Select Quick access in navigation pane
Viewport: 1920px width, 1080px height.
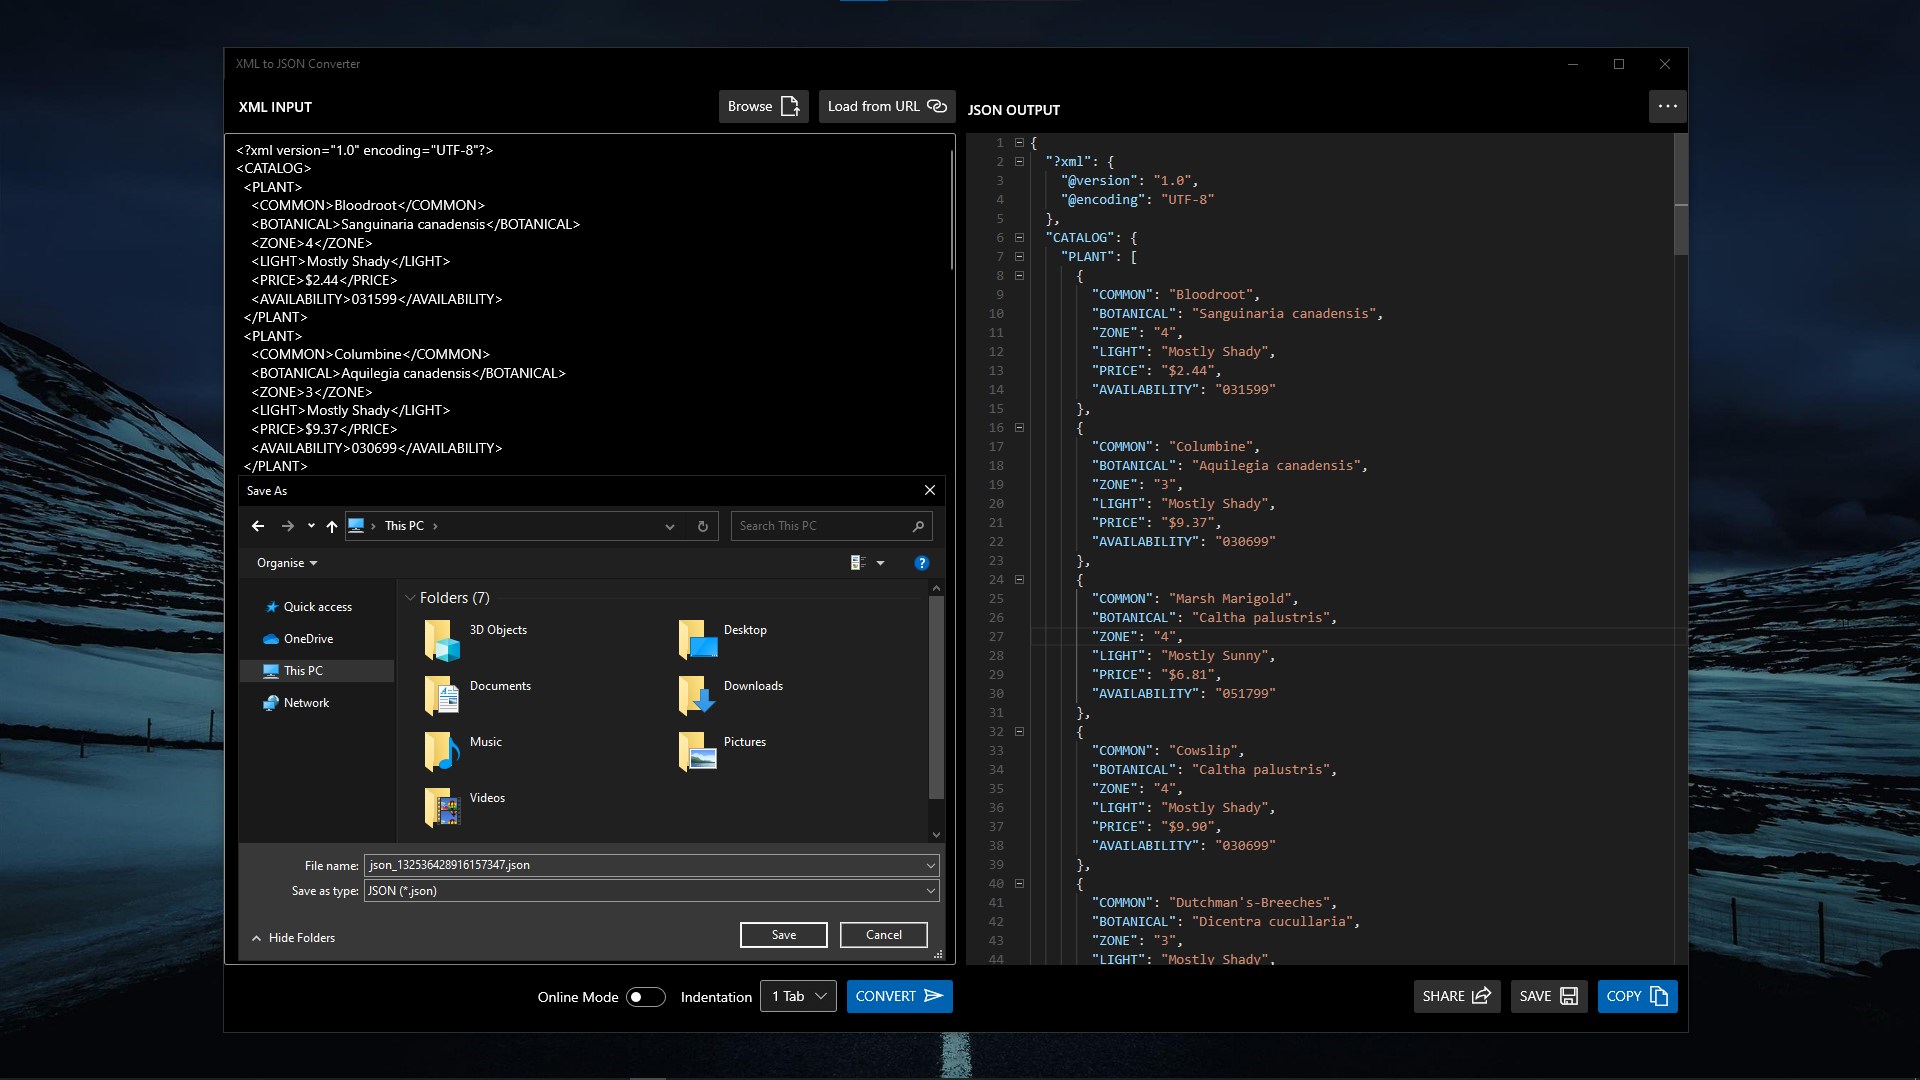click(317, 607)
